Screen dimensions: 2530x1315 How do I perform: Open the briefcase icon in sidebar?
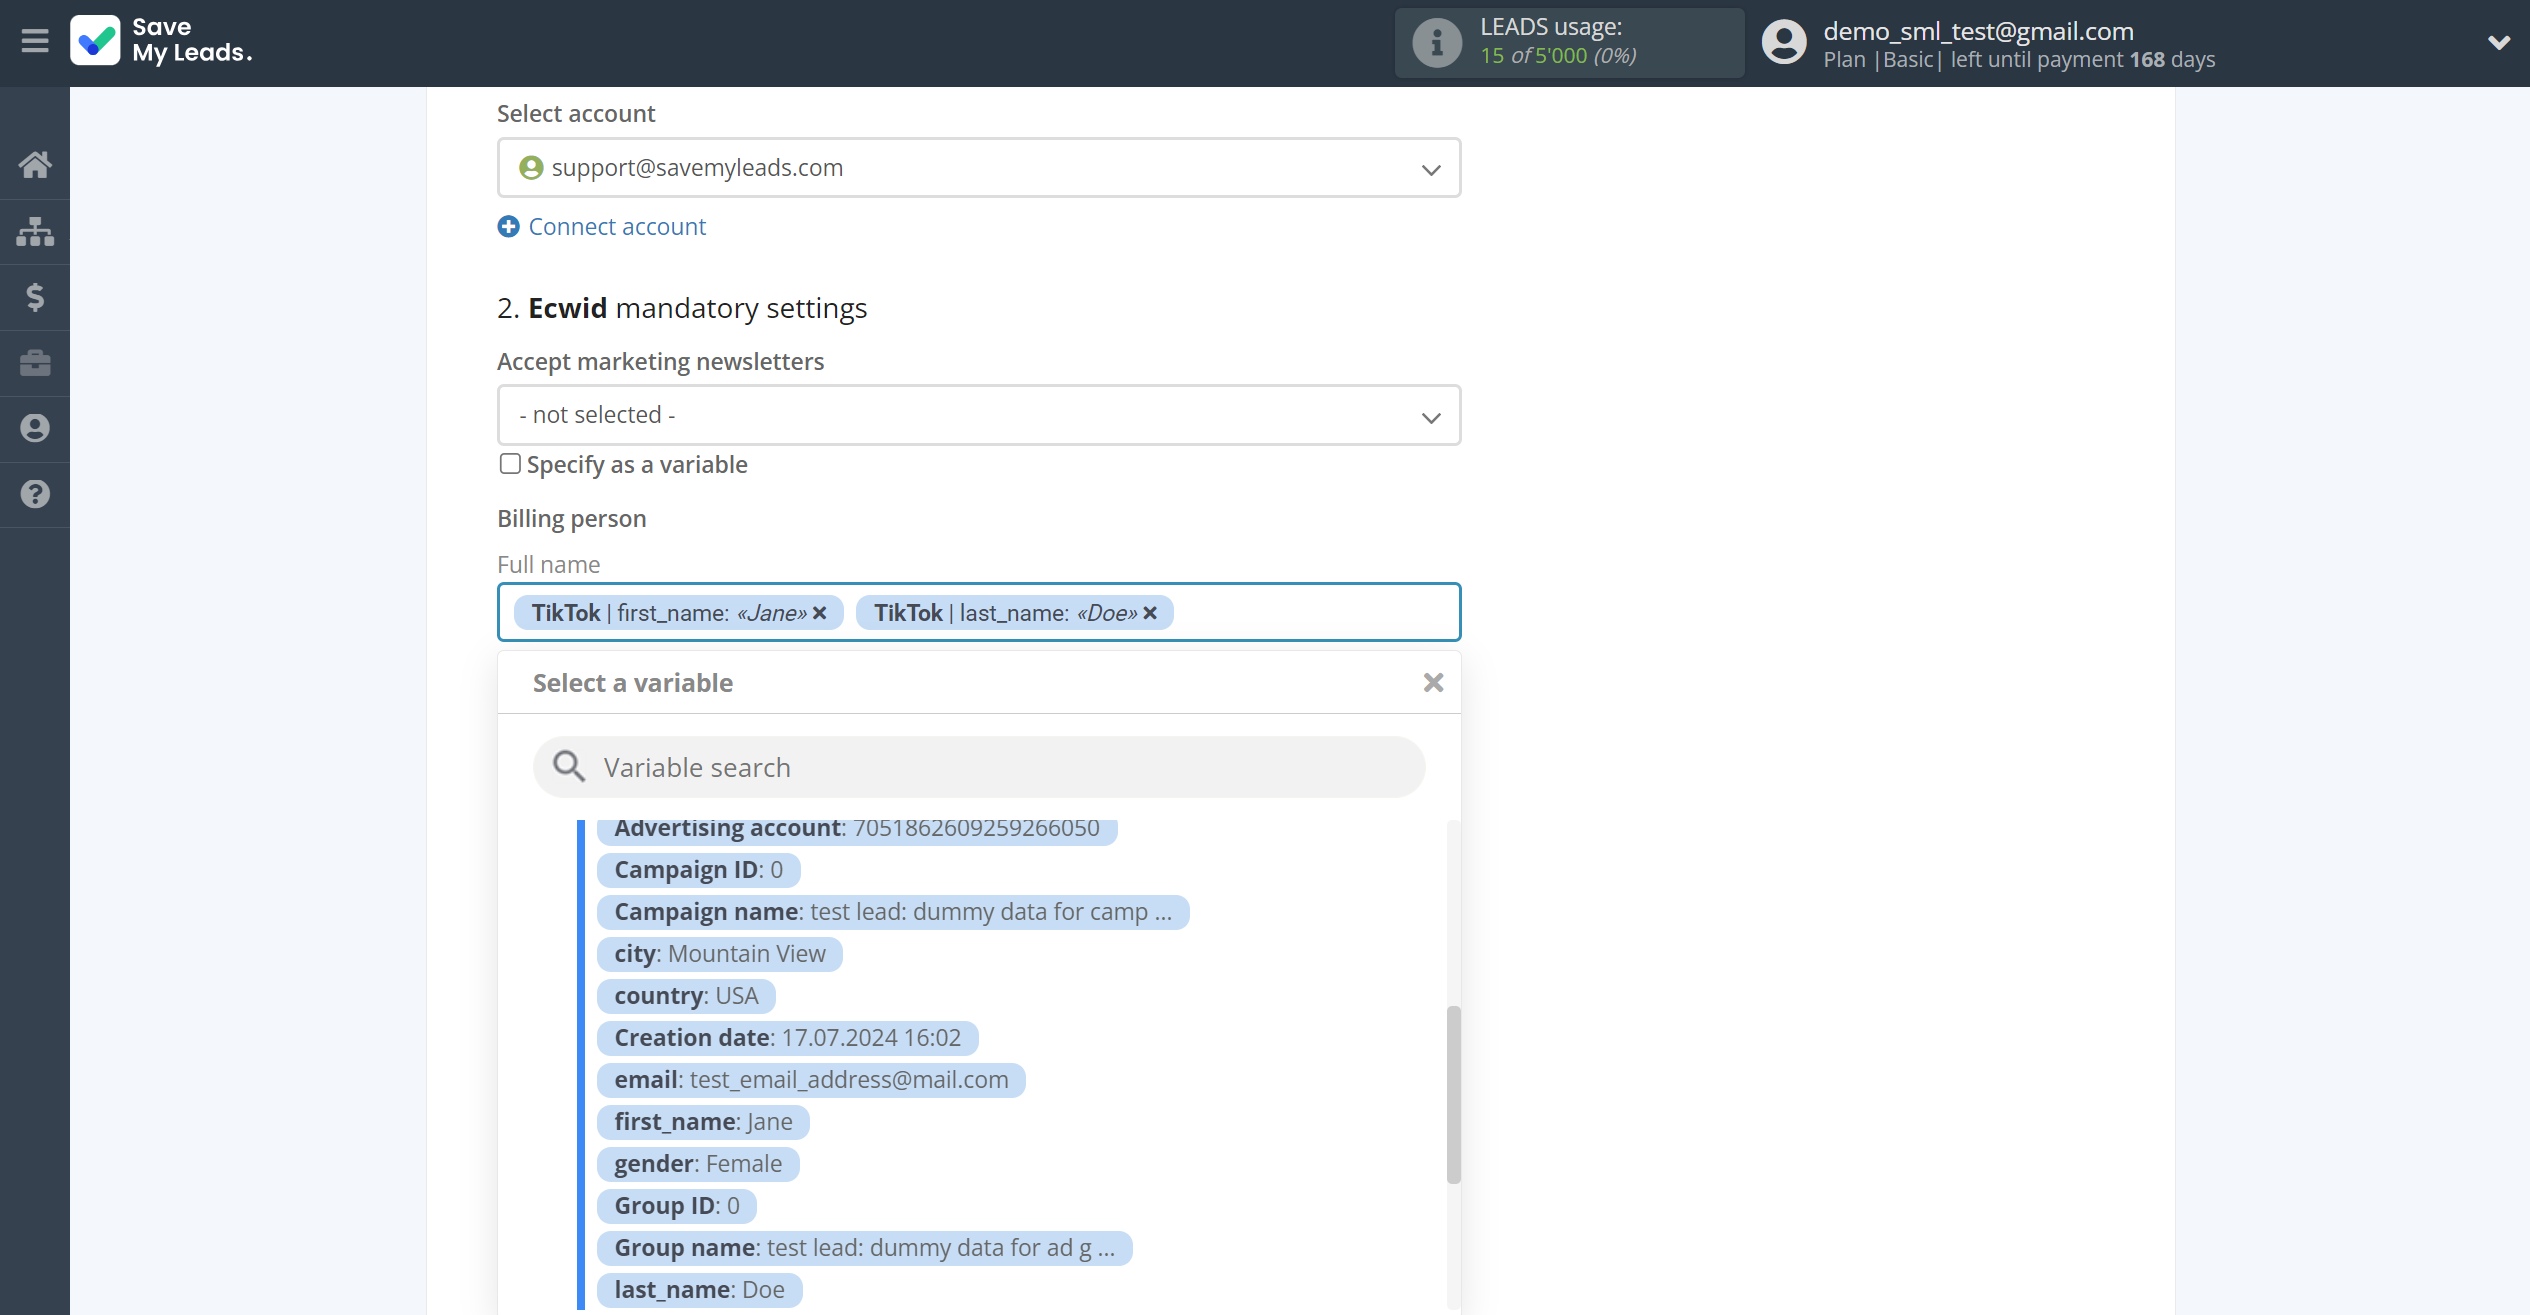coord(35,362)
